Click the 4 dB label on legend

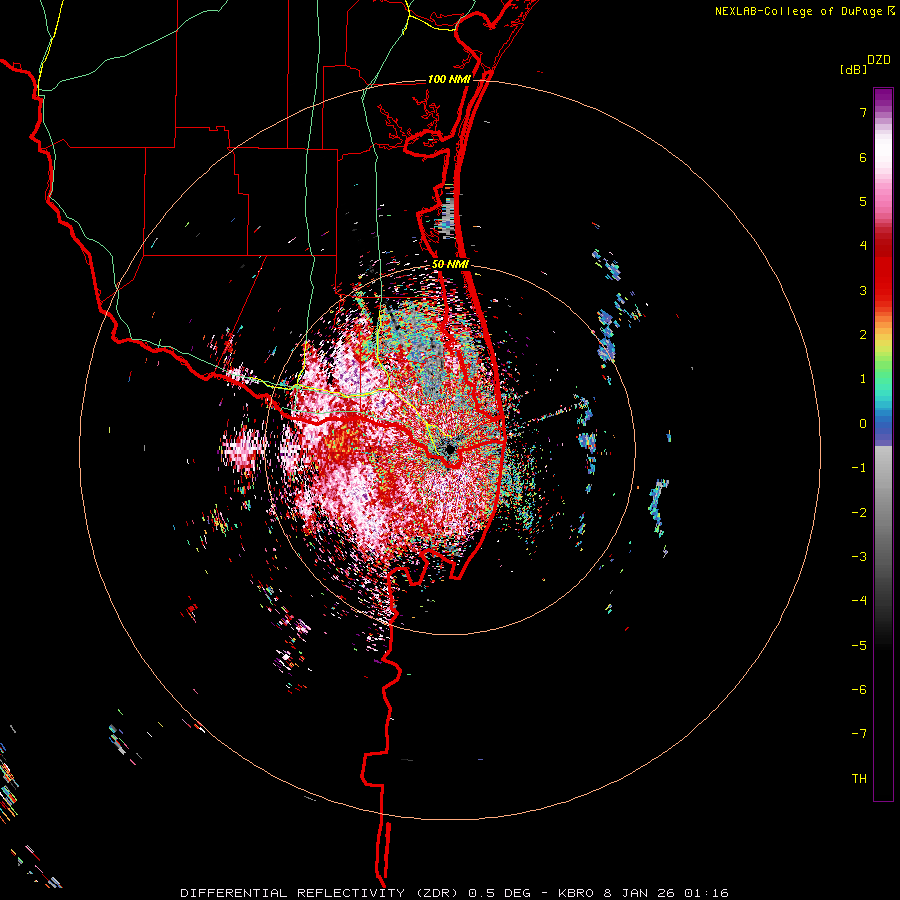[863, 246]
